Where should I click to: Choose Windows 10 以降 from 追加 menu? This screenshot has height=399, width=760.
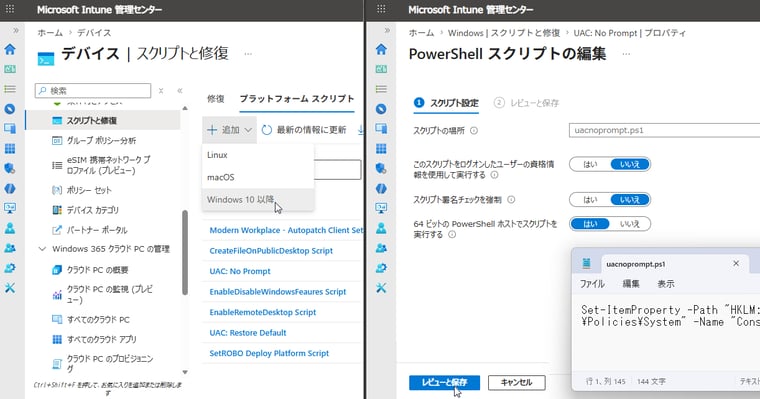(x=258, y=199)
